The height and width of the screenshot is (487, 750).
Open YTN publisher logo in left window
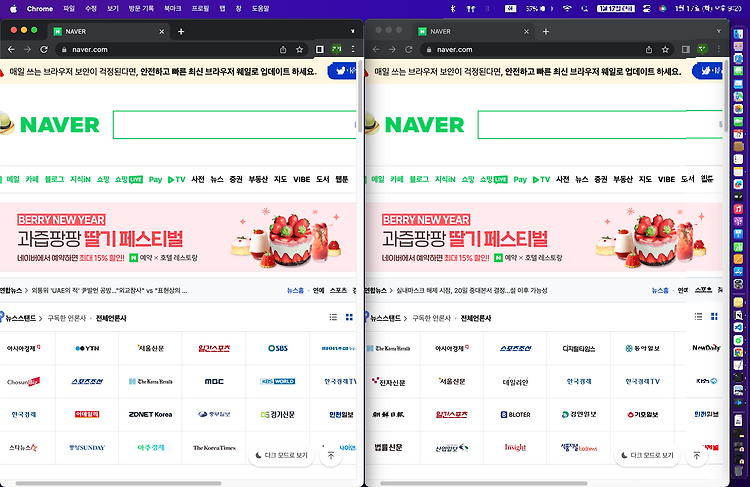pos(87,348)
